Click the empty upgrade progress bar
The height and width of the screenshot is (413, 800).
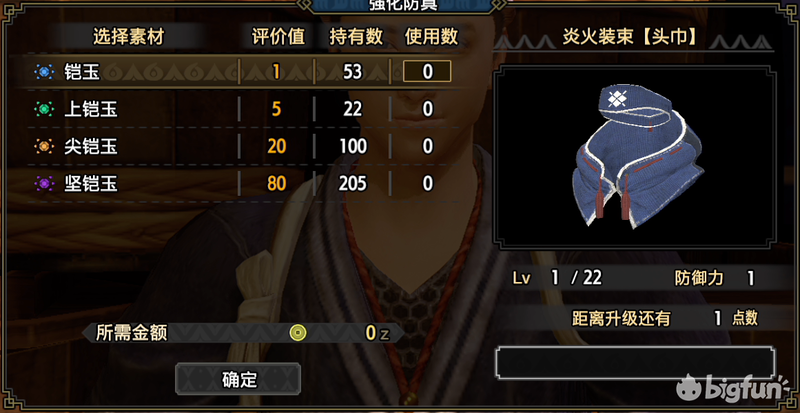pos(634,362)
